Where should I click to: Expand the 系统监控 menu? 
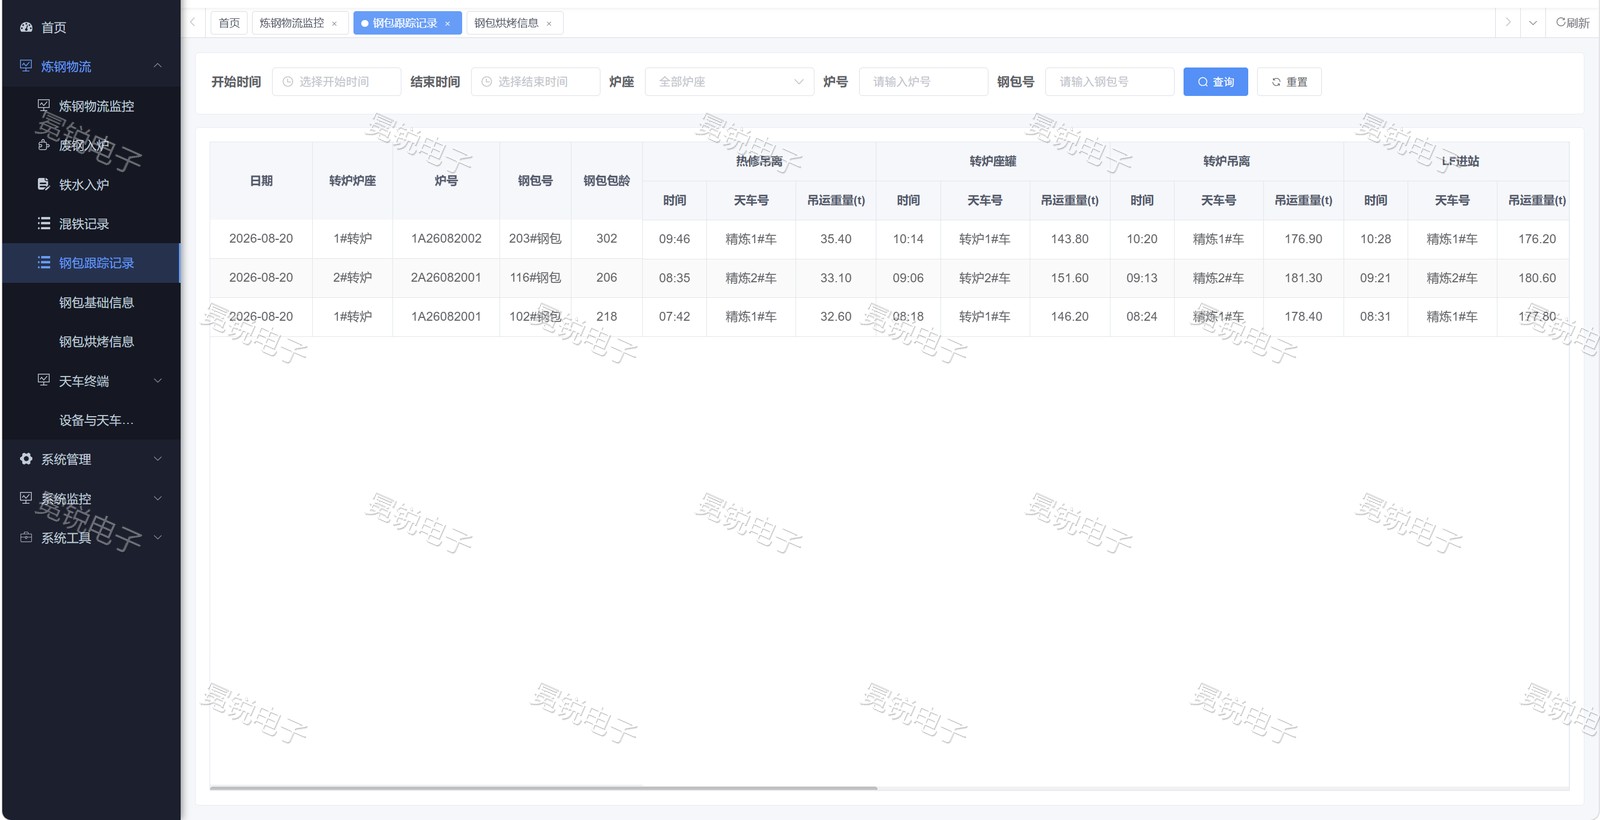click(x=158, y=498)
